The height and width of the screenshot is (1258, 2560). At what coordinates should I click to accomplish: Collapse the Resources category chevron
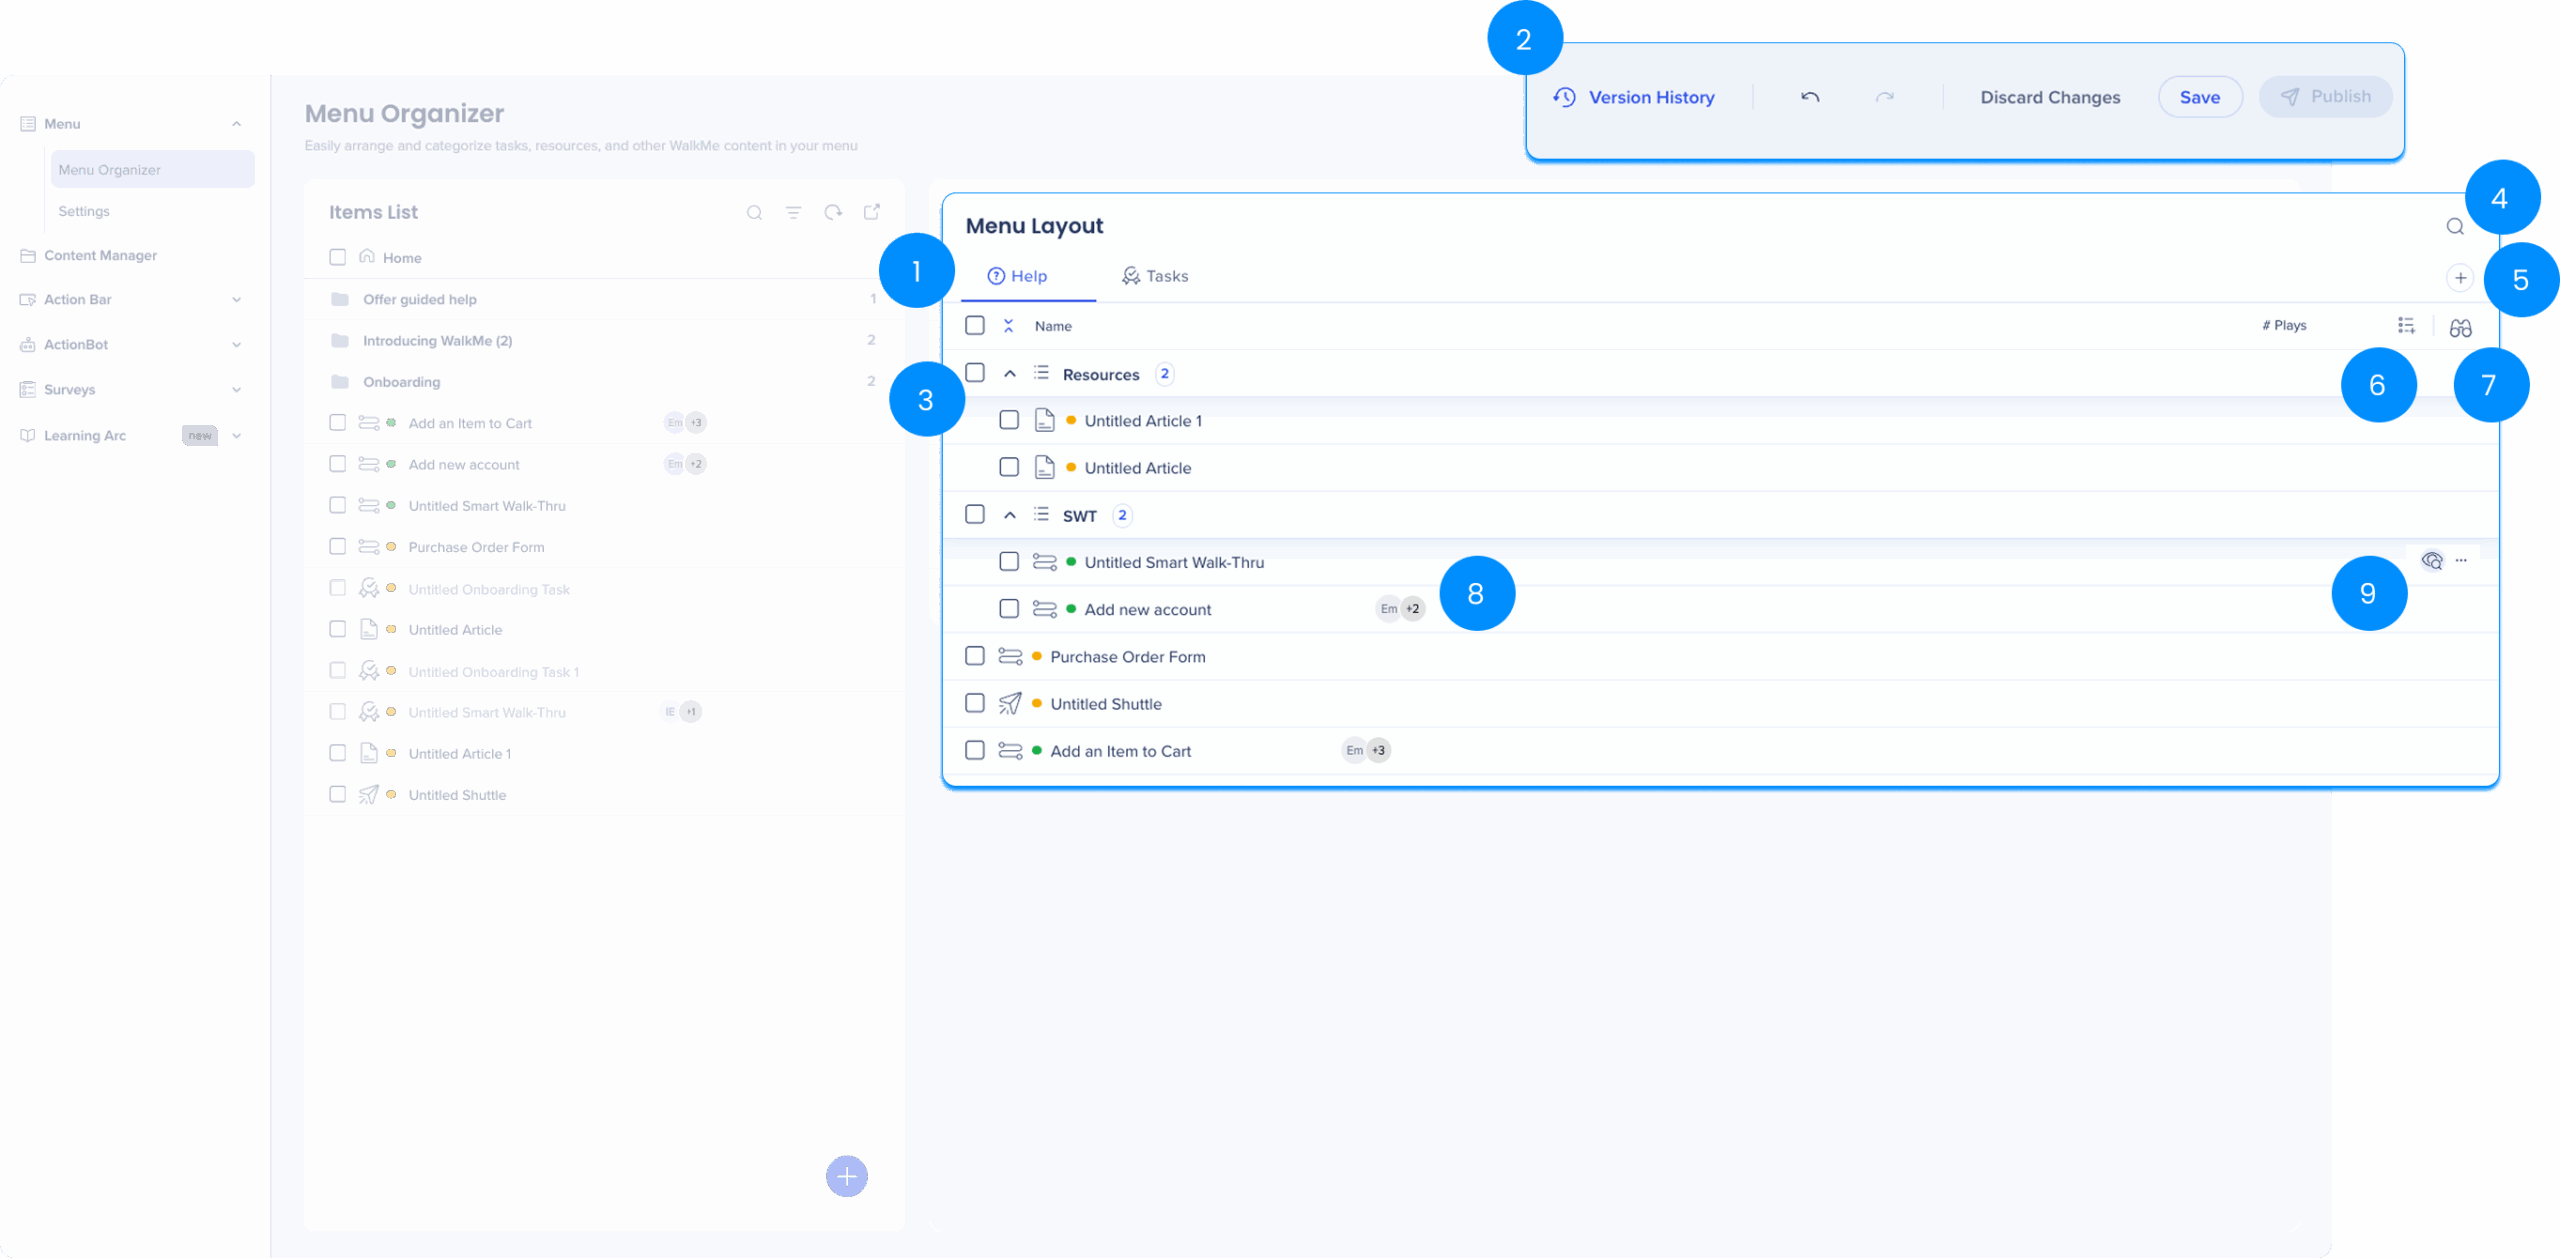tap(1010, 374)
